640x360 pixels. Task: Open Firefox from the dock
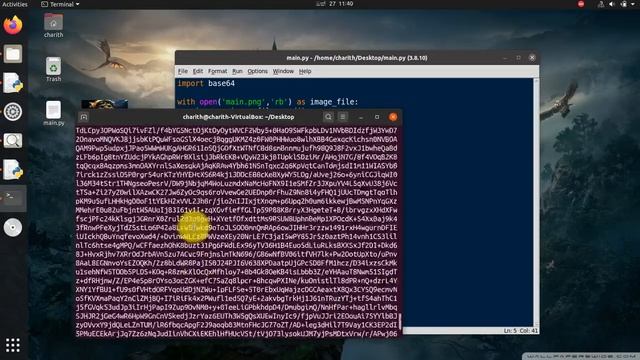(13, 25)
